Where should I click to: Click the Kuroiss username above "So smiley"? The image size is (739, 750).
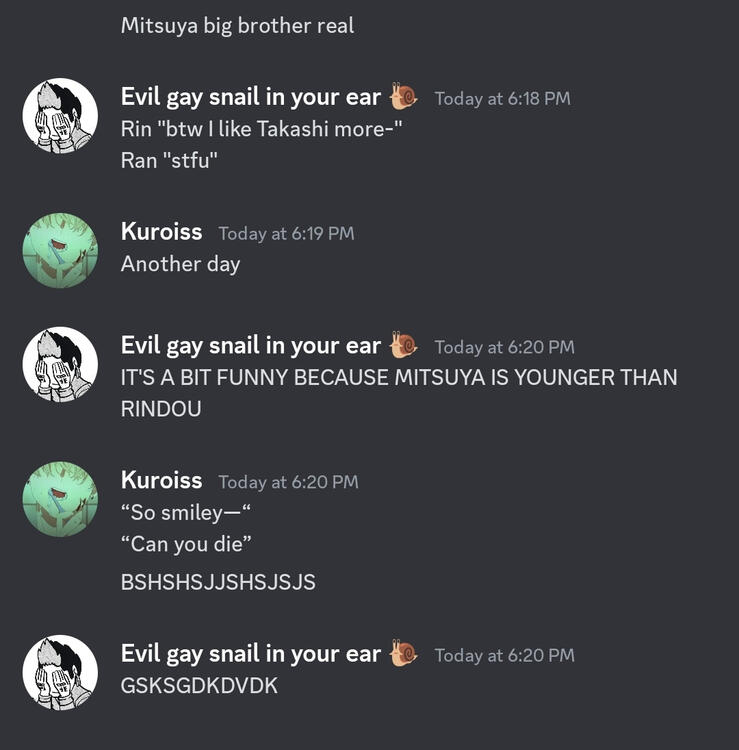pos(161,480)
